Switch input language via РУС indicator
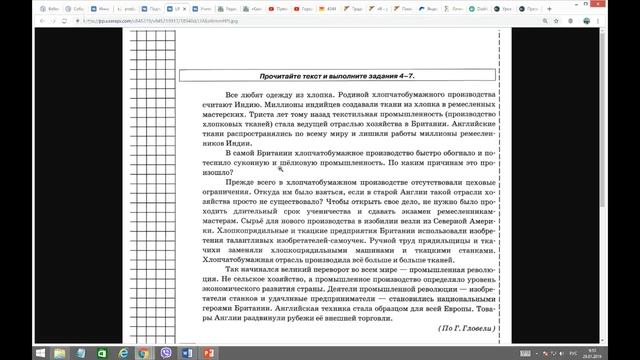640x360 pixels. 573,353
